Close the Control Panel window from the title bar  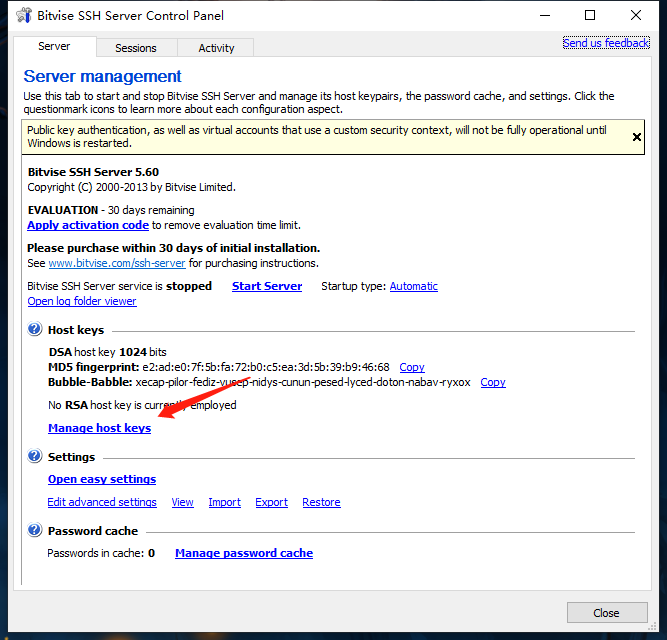[x=636, y=15]
